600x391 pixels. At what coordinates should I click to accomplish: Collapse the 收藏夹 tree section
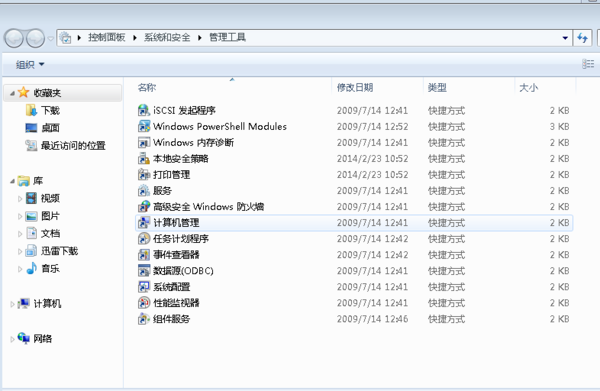(x=12, y=93)
